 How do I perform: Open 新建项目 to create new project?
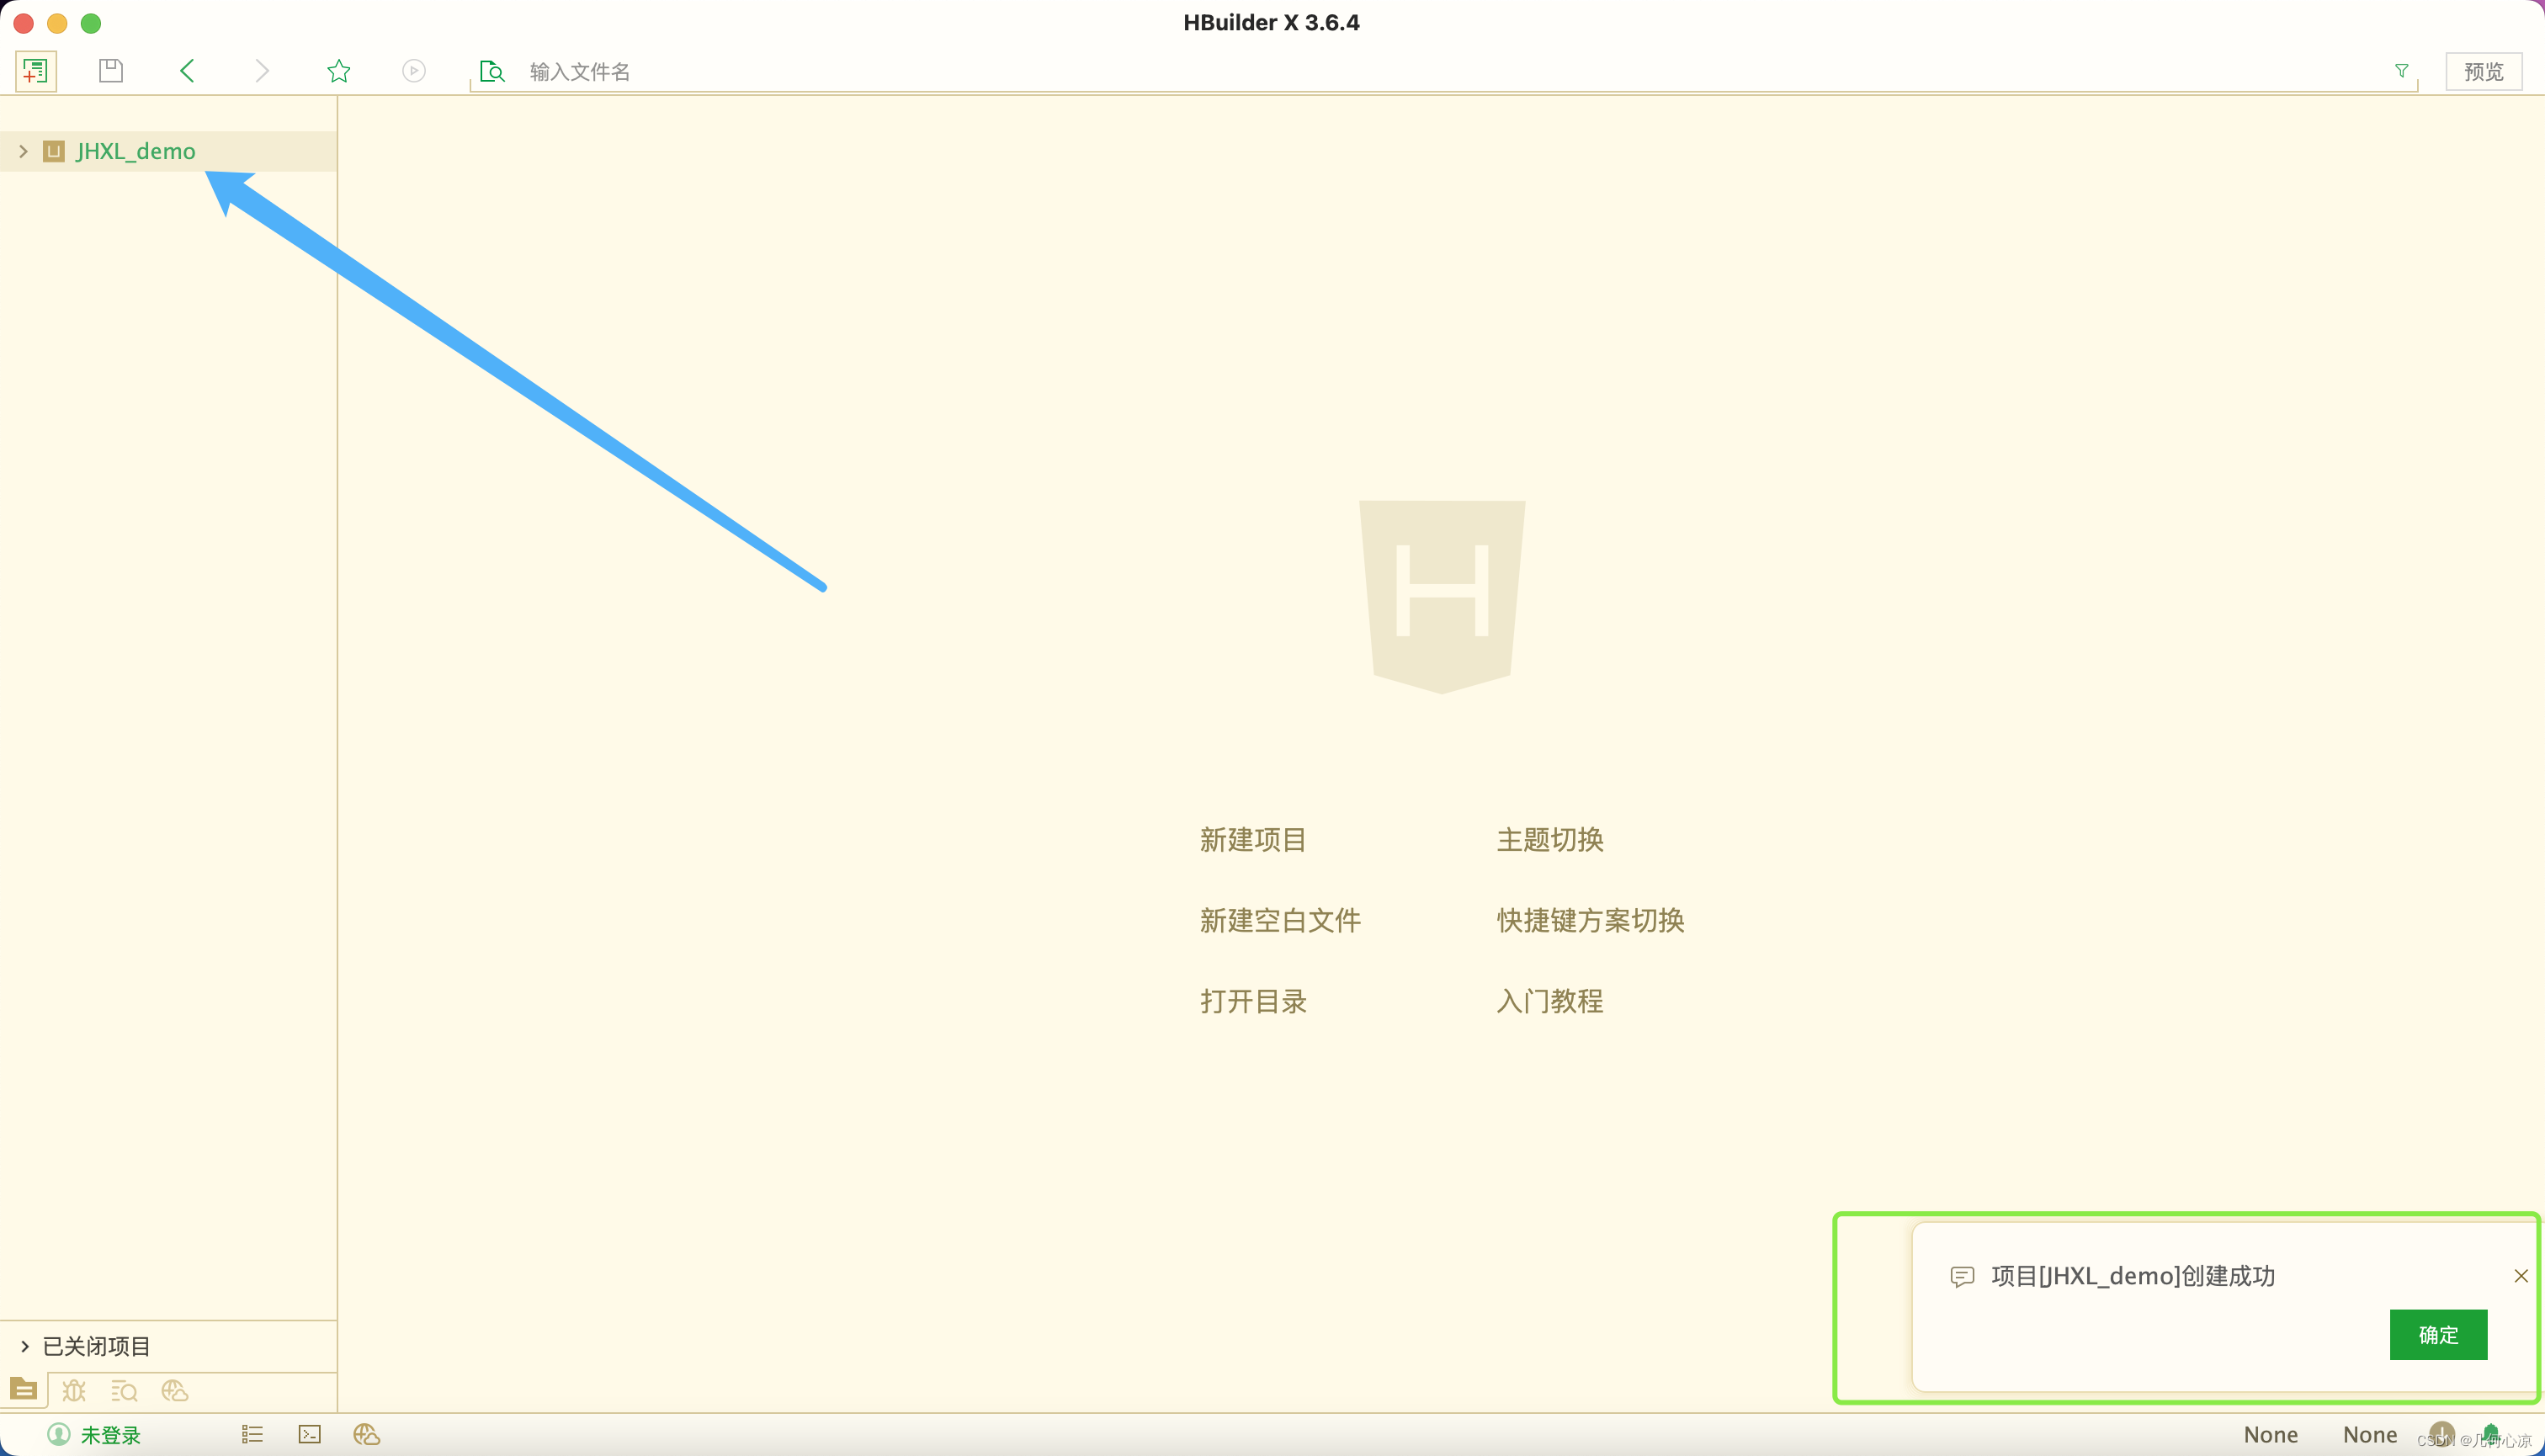tap(1251, 837)
